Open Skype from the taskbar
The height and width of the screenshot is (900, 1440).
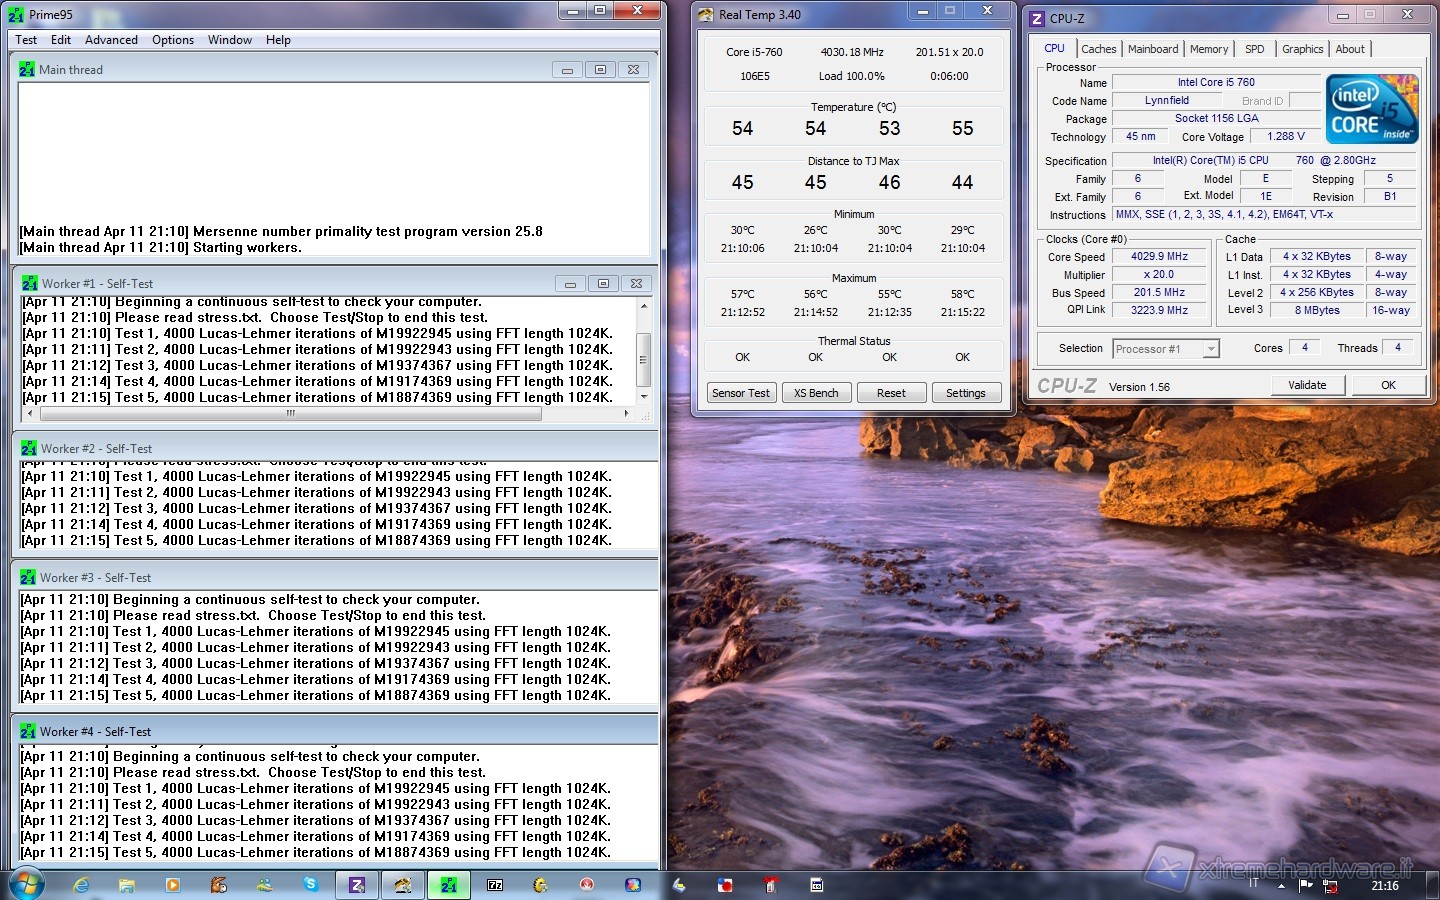pos(311,885)
